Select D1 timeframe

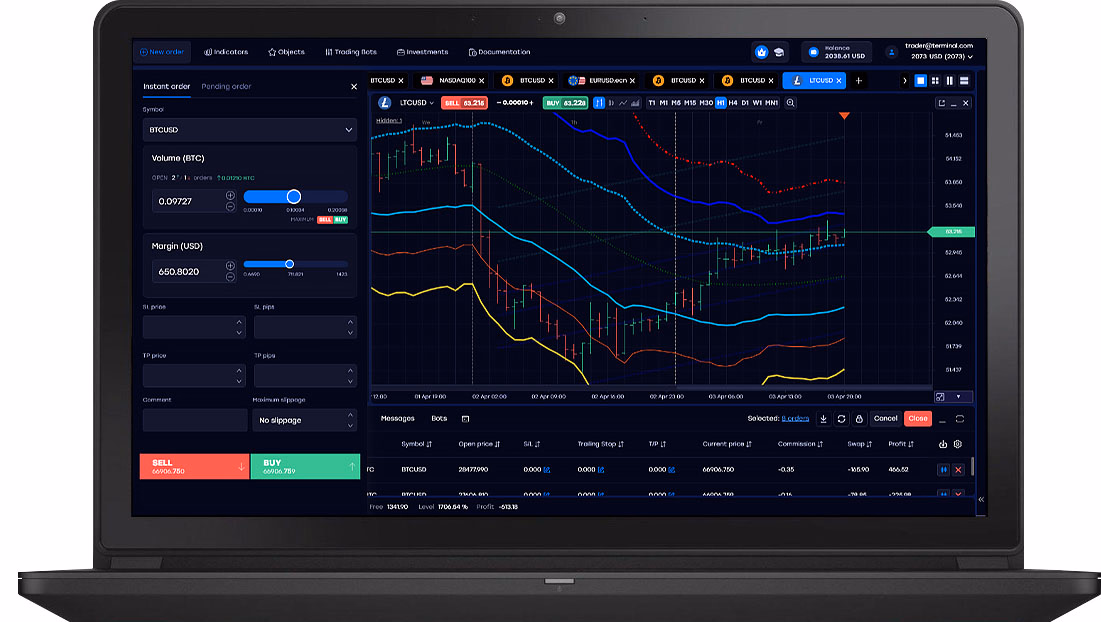pyautogui.click(x=745, y=102)
